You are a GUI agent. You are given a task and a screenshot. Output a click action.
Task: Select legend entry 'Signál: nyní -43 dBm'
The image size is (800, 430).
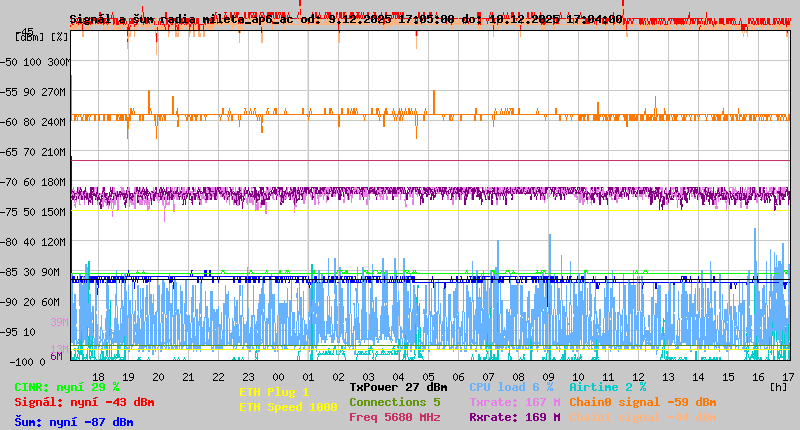[x=84, y=402]
